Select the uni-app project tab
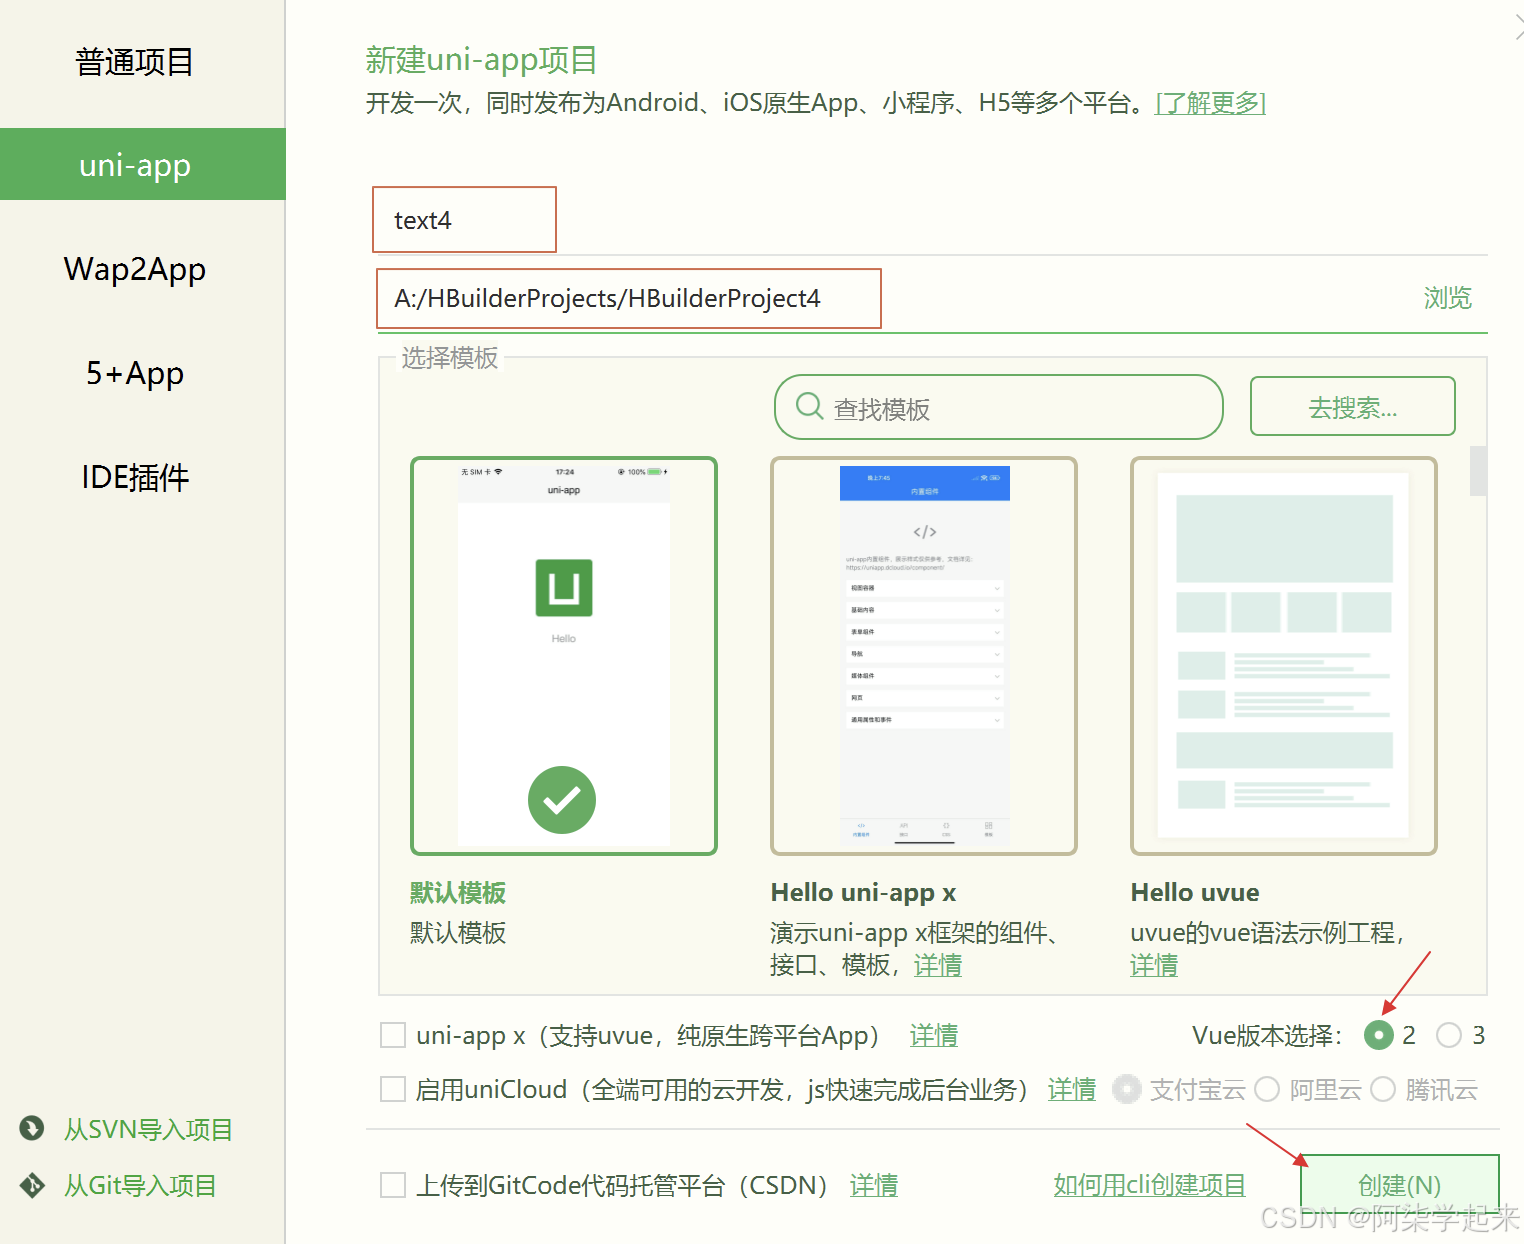This screenshot has height=1244, width=1524. click(143, 164)
